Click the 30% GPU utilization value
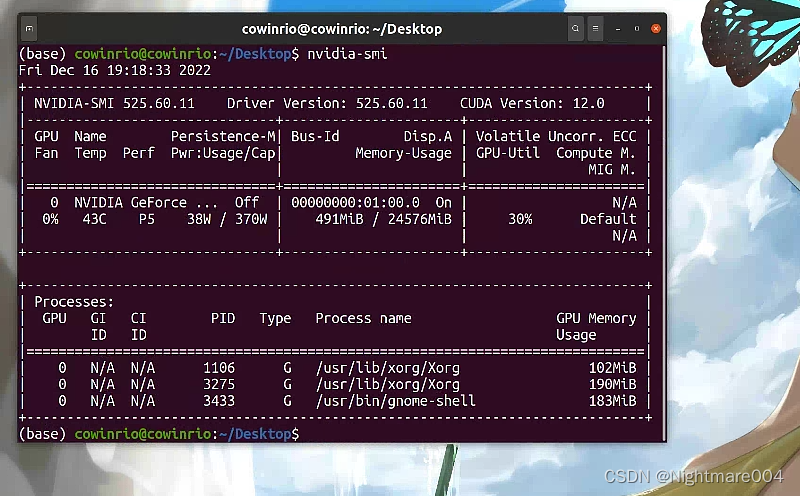Image resolution: width=800 pixels, height=496 pixels. (520, 219)
